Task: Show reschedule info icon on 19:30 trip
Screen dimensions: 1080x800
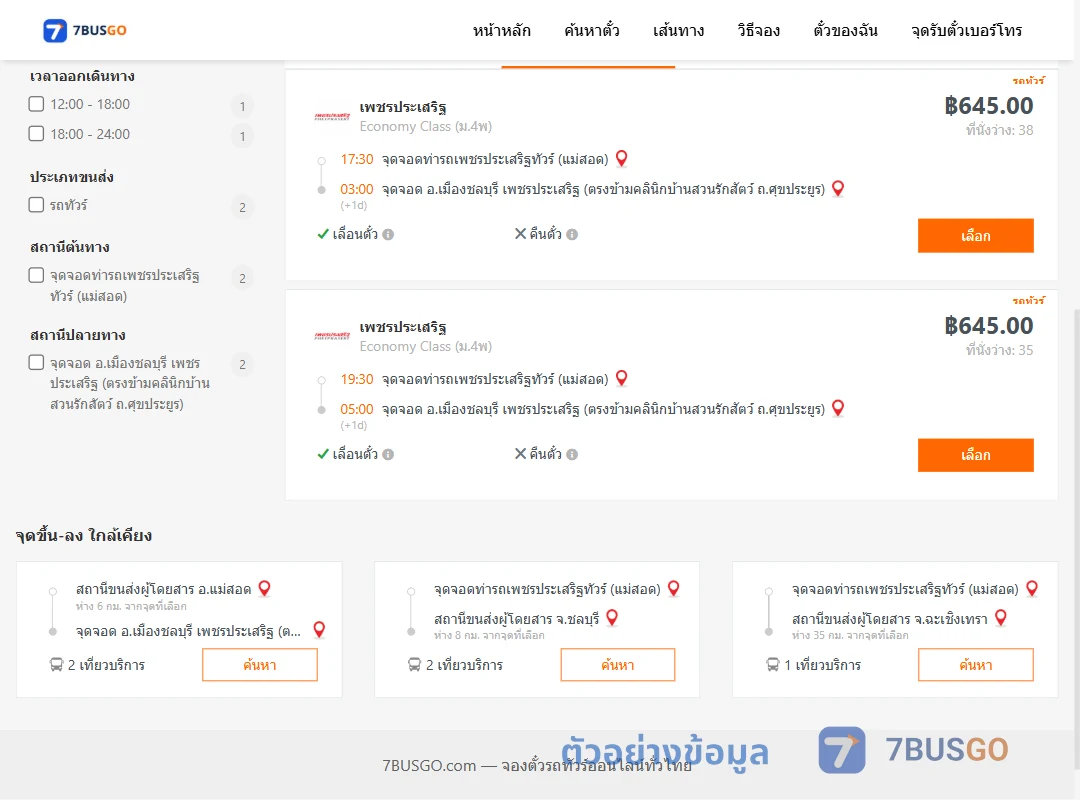Action: coord(388,454)
